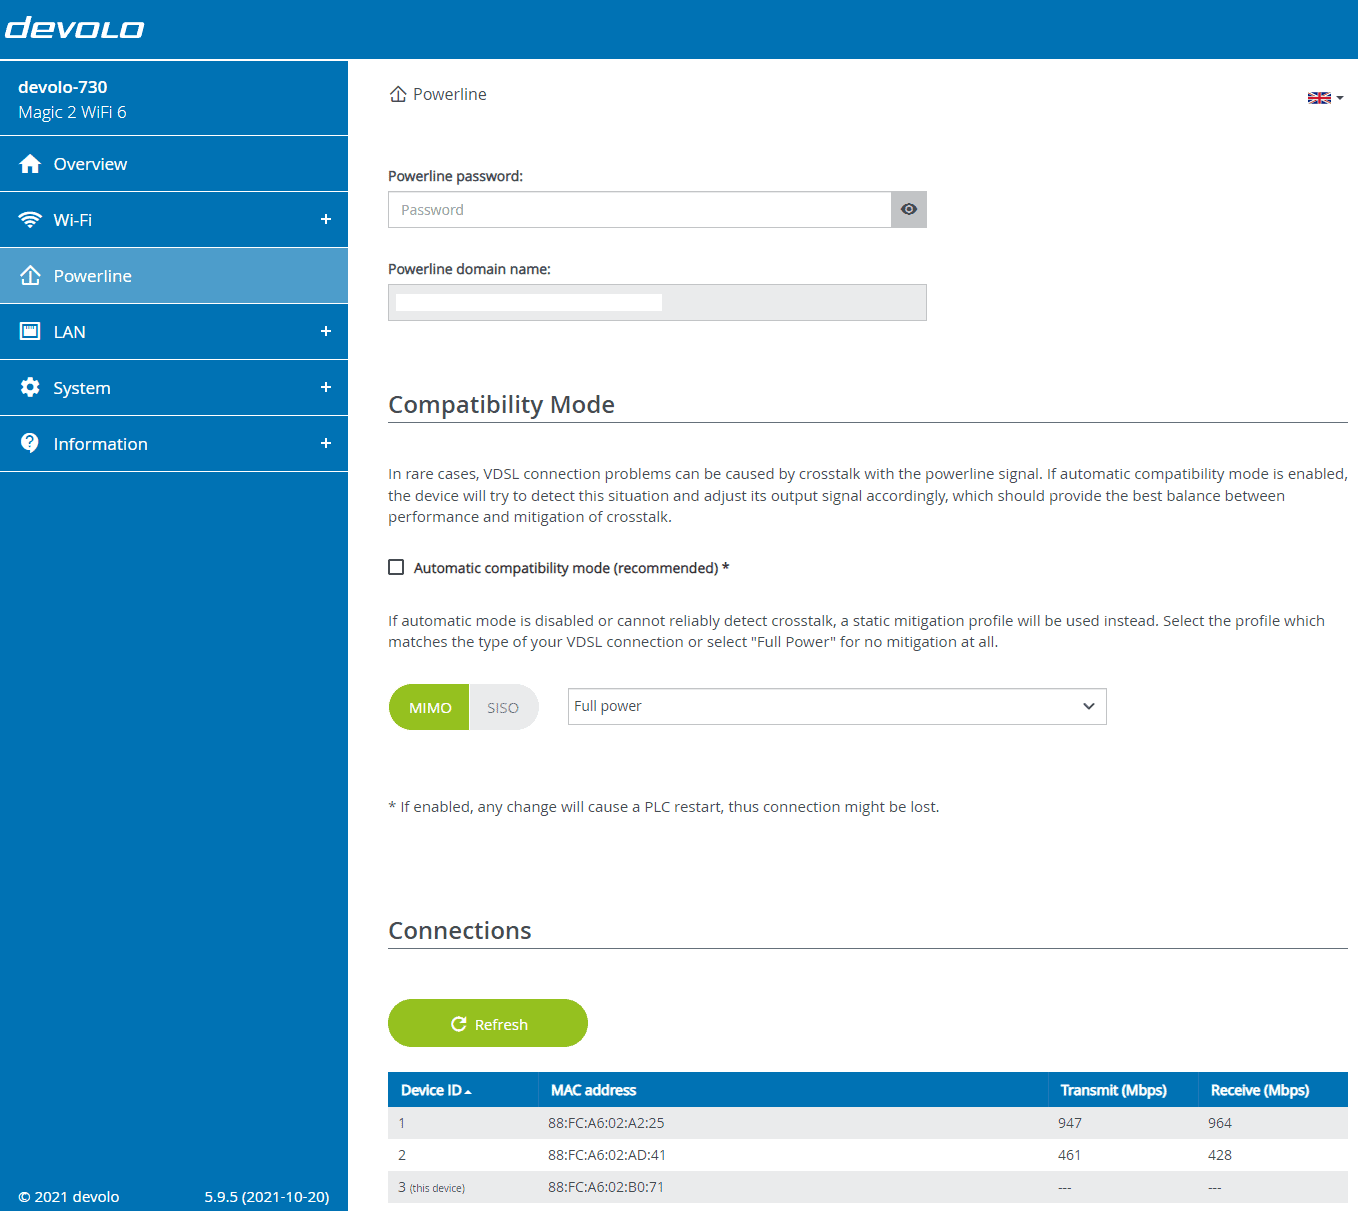Expand the System submenu plus sign
This screenshot has height=1211, width=1358.
point(325,387)
